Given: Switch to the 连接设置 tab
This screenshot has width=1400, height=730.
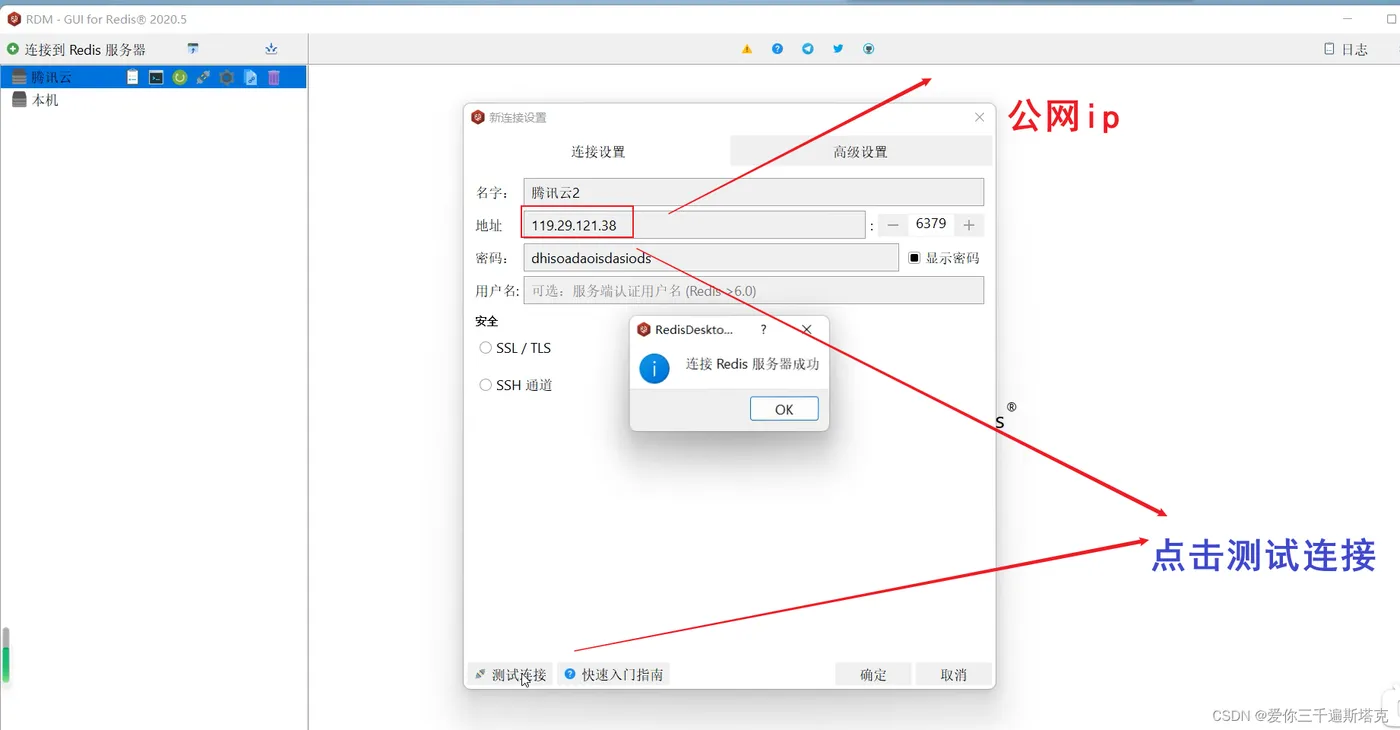Looking at the screenshot, I should 598,151.
